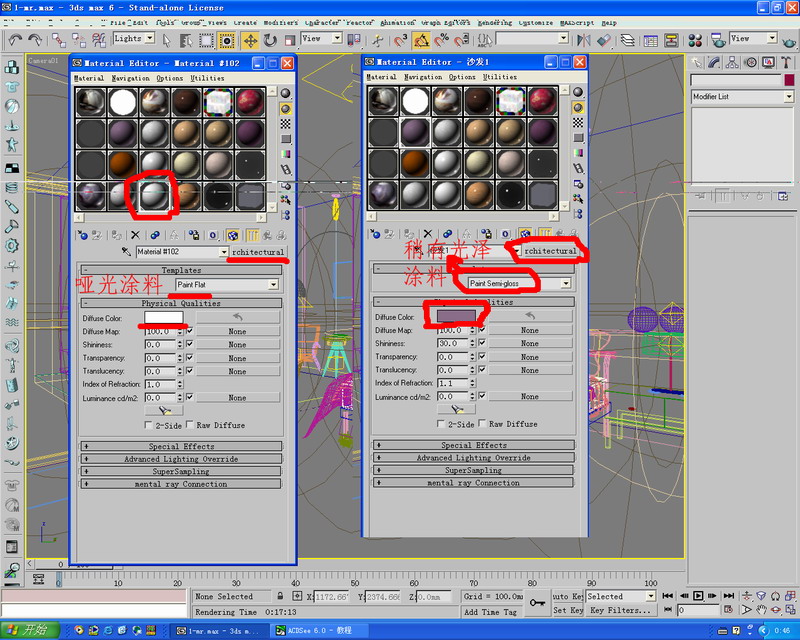Enable Raw Diffuse checkbox in right editor
800x640 pixels.
(x=482, y=424)
